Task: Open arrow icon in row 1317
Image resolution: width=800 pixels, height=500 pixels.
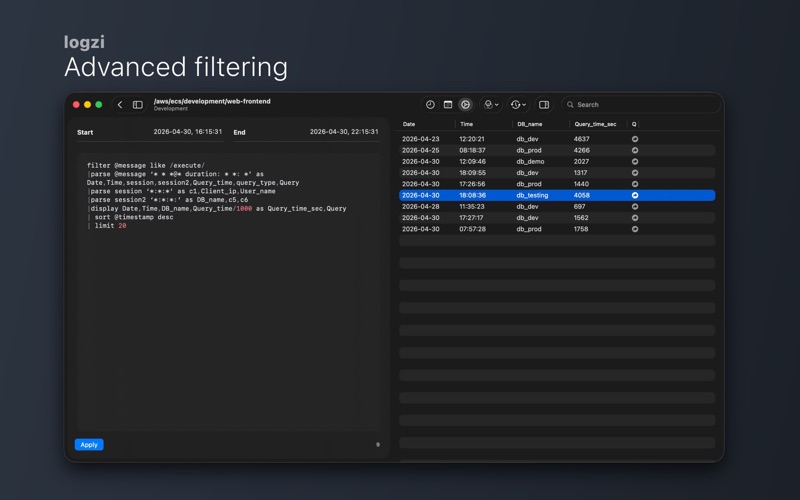Action: point(635,173)
